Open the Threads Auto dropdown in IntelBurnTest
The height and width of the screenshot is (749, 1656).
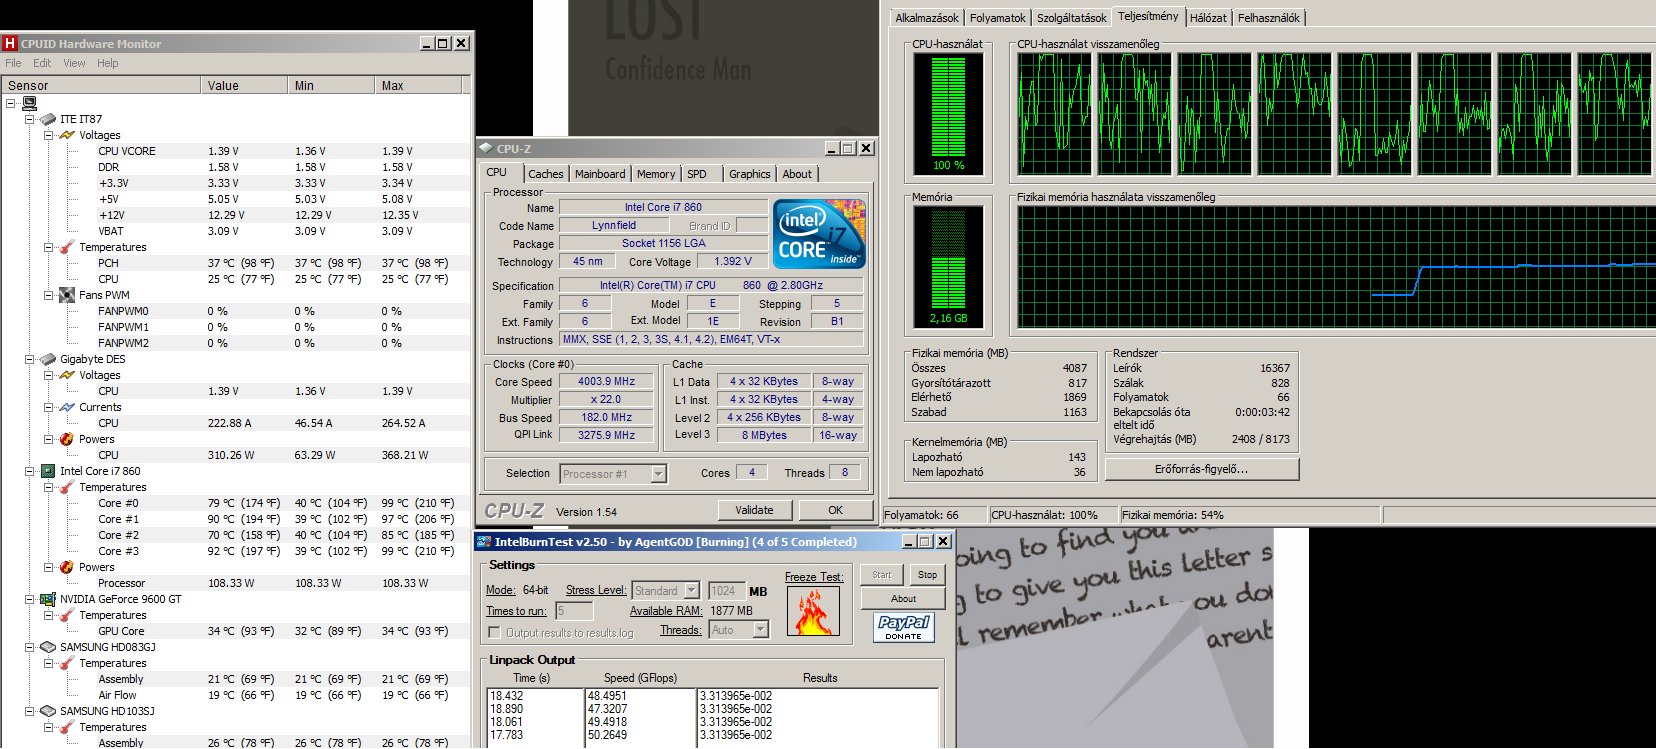tap(760, 630)
